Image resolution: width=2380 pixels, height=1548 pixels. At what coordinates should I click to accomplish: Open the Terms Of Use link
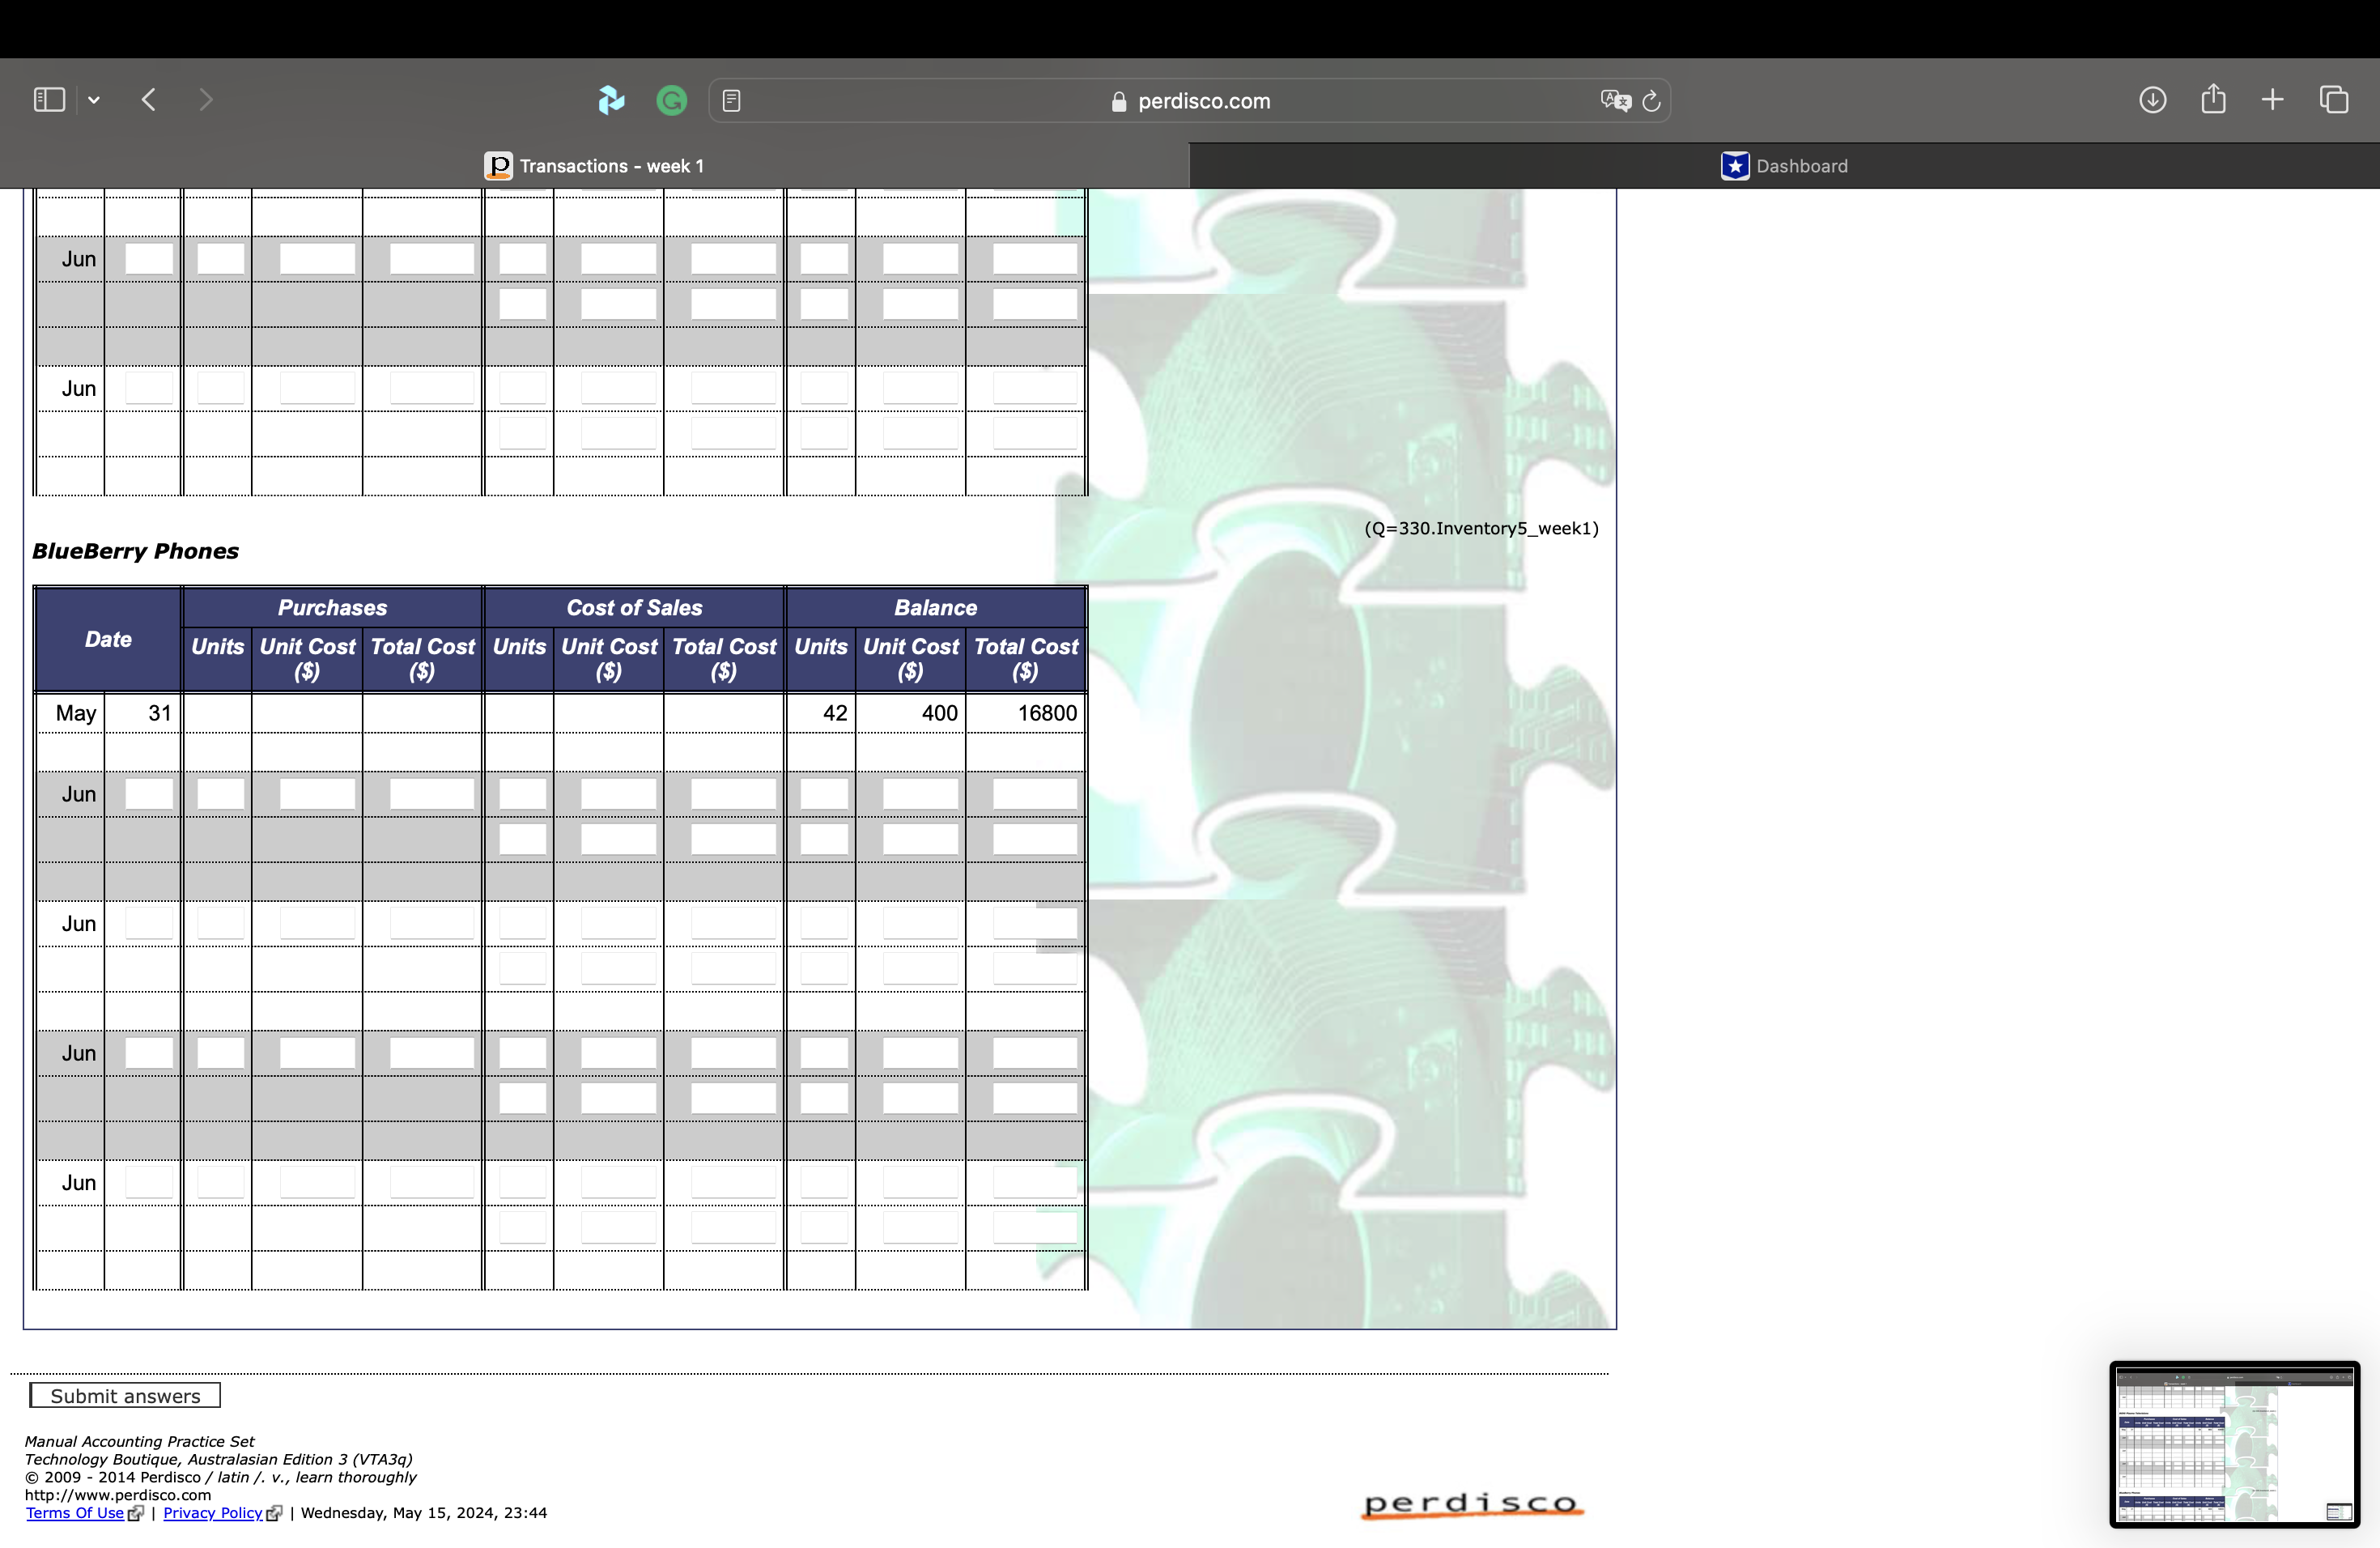tap(75, 1512)
